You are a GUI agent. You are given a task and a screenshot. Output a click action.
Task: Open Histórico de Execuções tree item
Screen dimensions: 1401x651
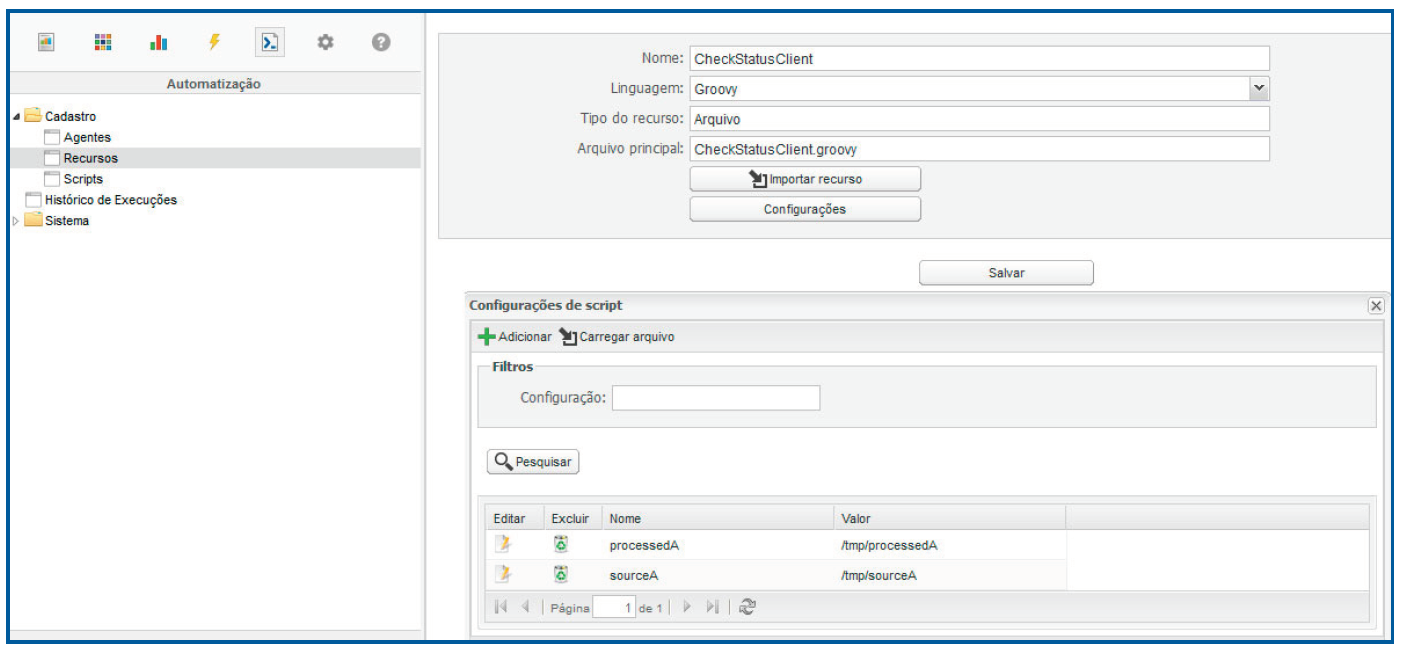tap(110, 200)
